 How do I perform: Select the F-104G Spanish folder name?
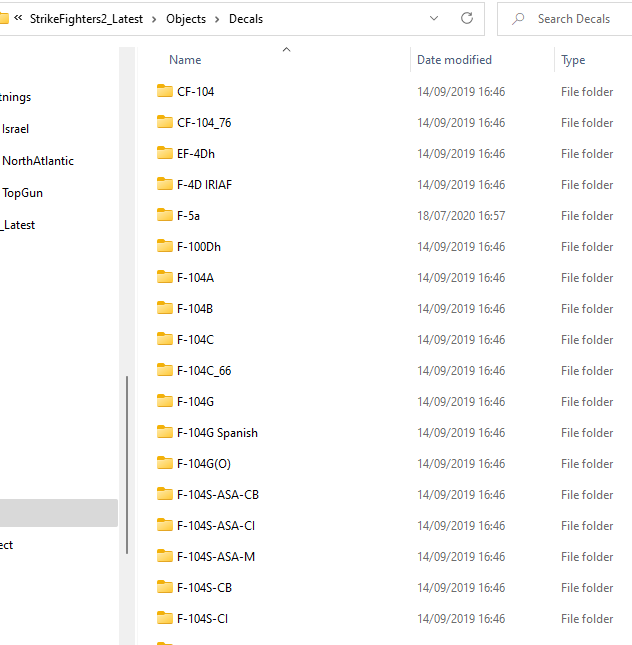(x=217, y=433)
